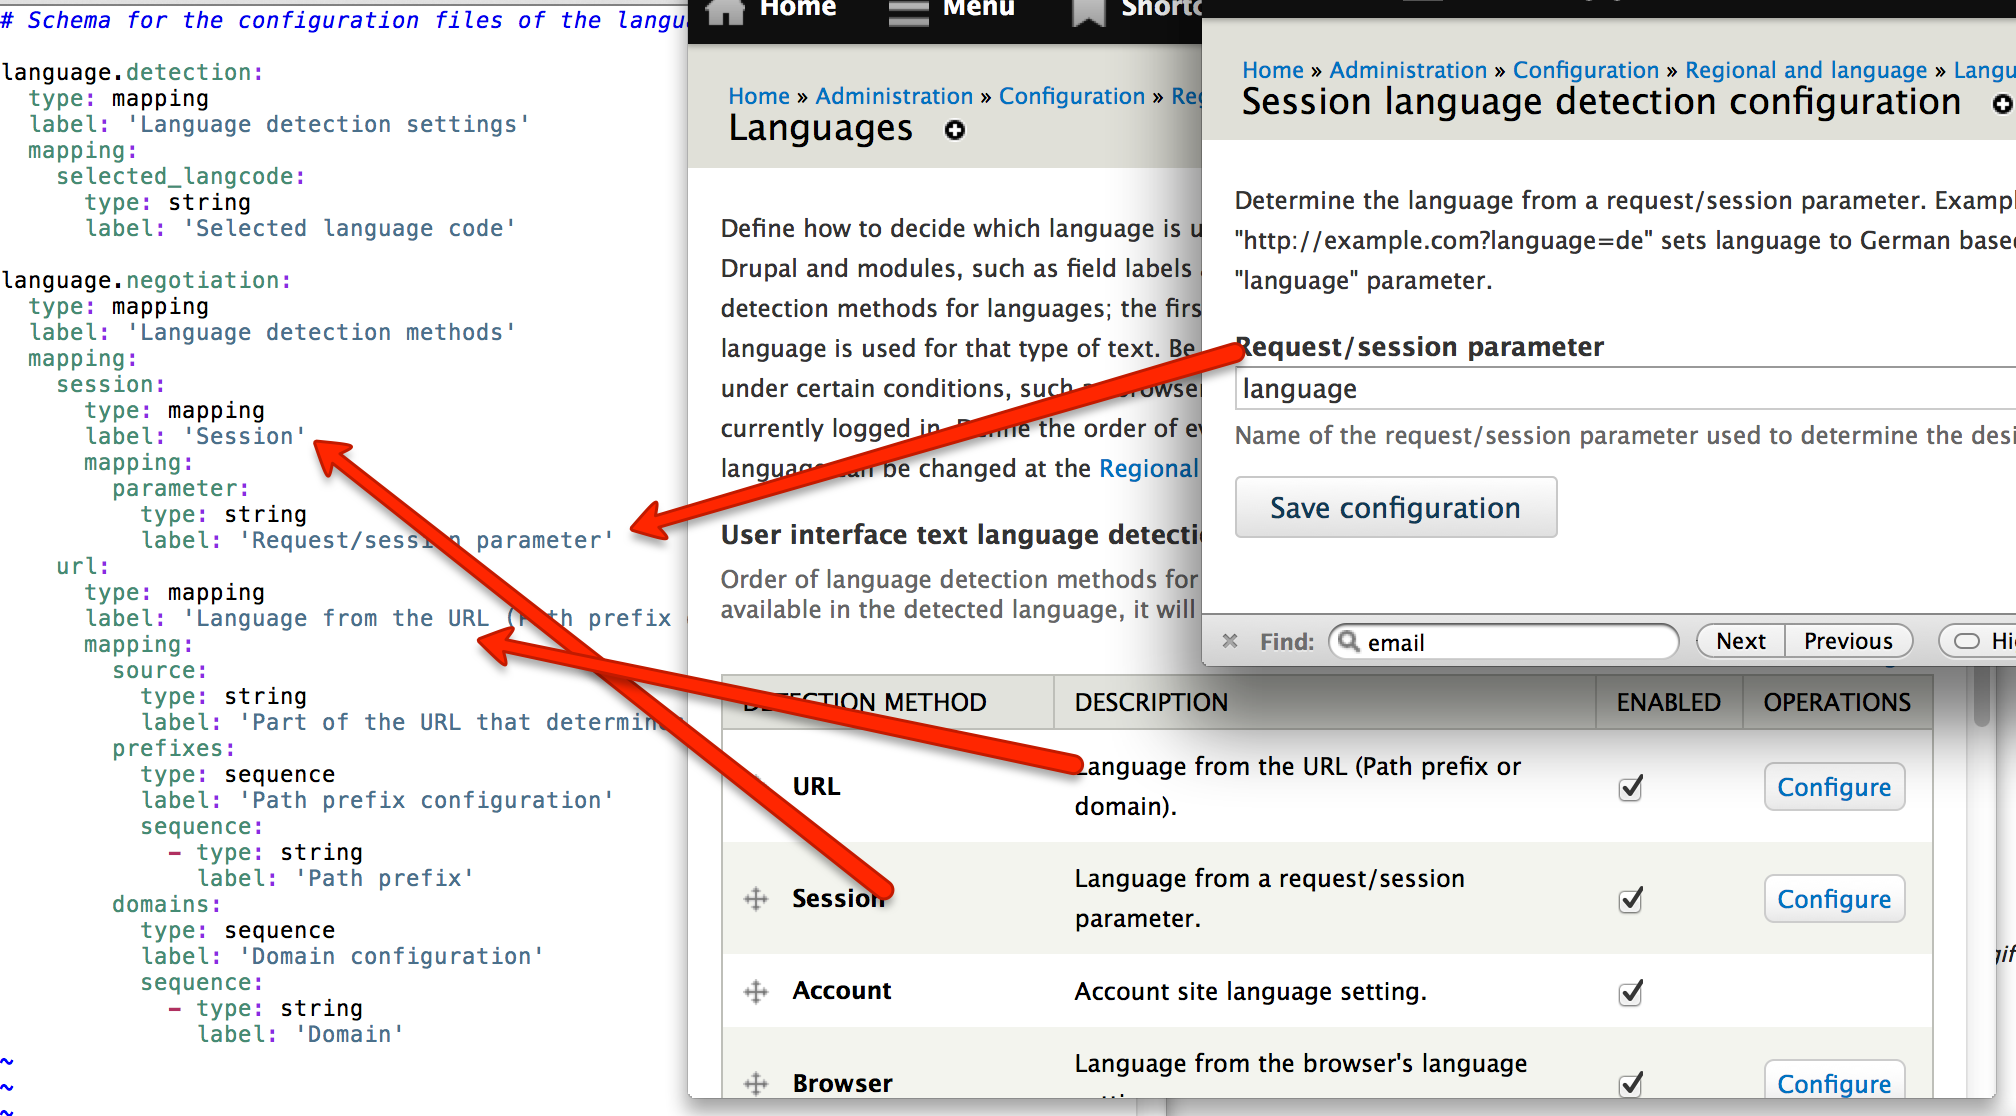Disable the Enabled checkbox for Account method
Viewport: 2016px width, 1116px height.
point(1630,992)
